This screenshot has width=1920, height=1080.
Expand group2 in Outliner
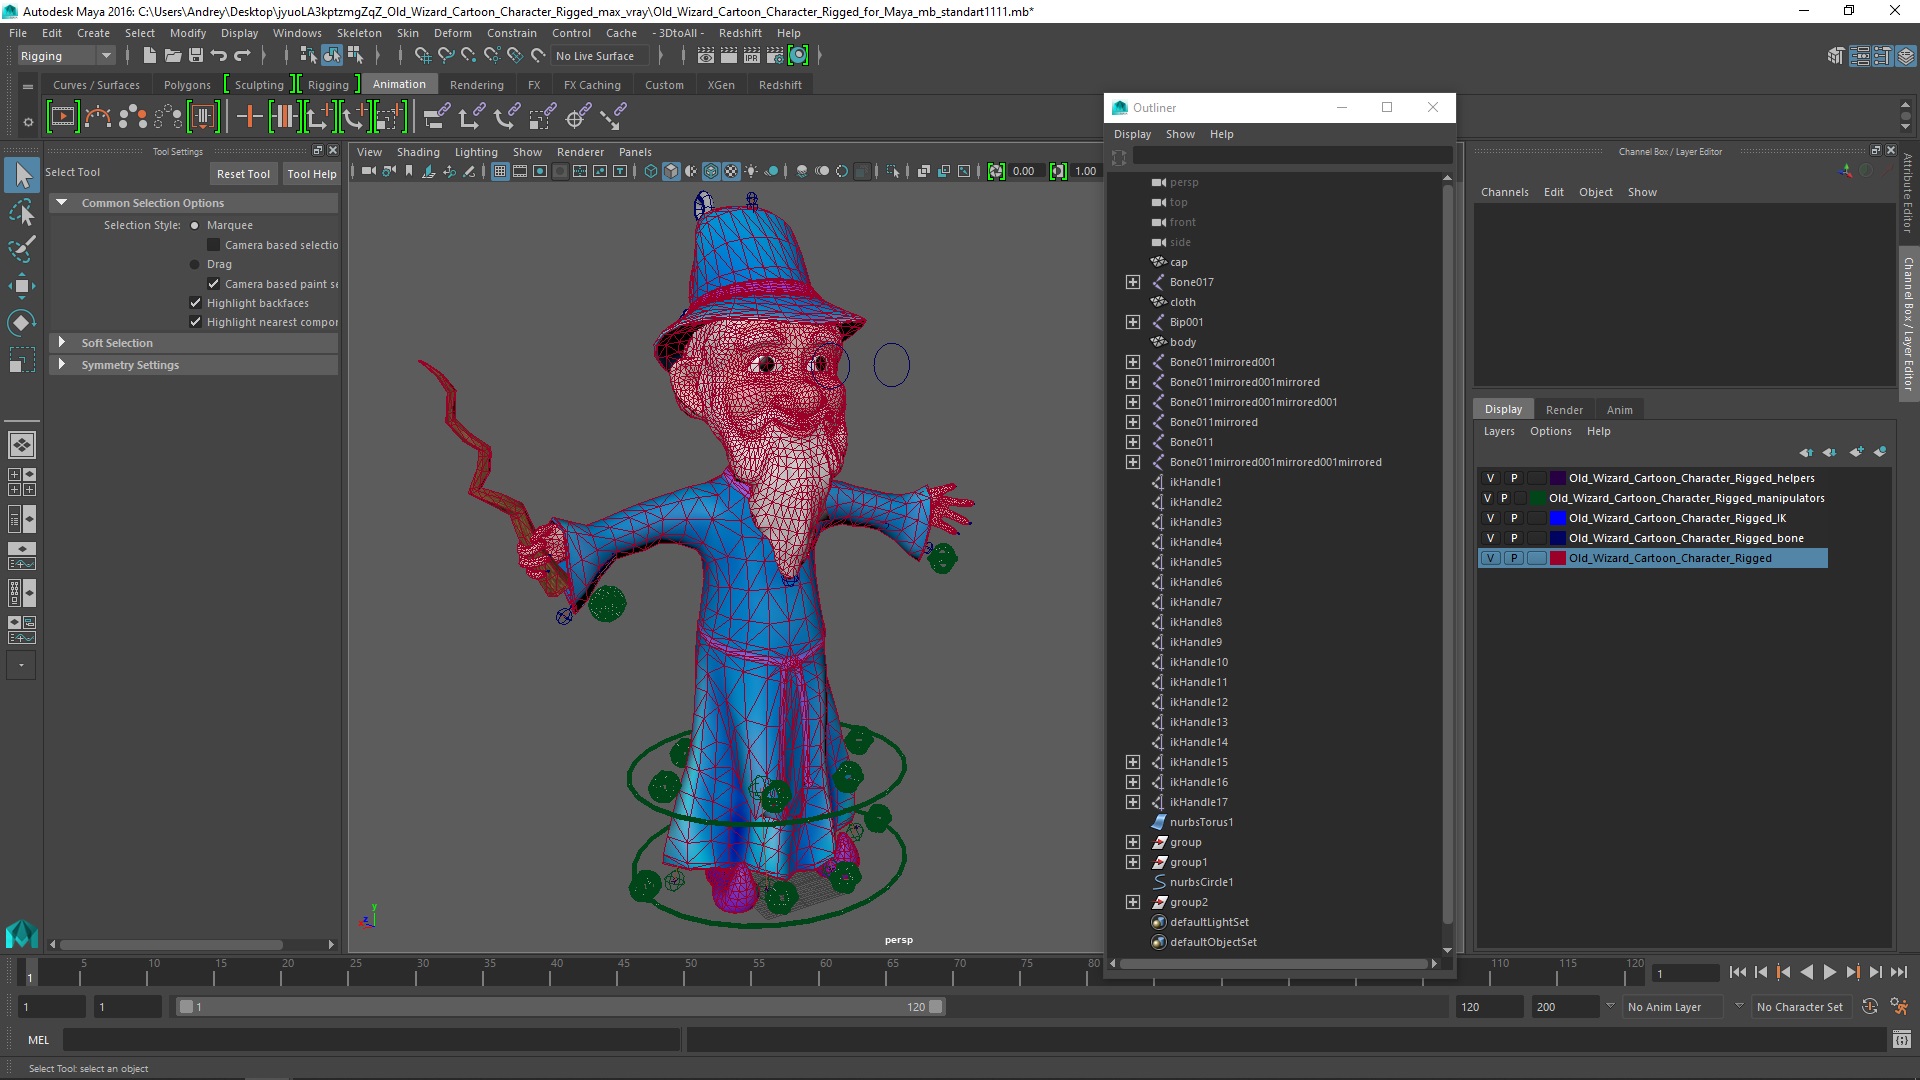[x=1132, y=902]
